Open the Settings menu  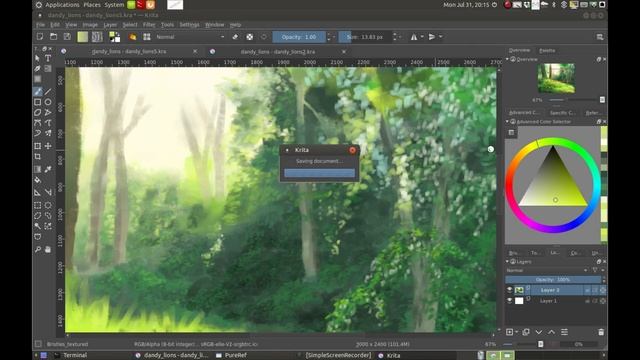[x=189, y=25]
